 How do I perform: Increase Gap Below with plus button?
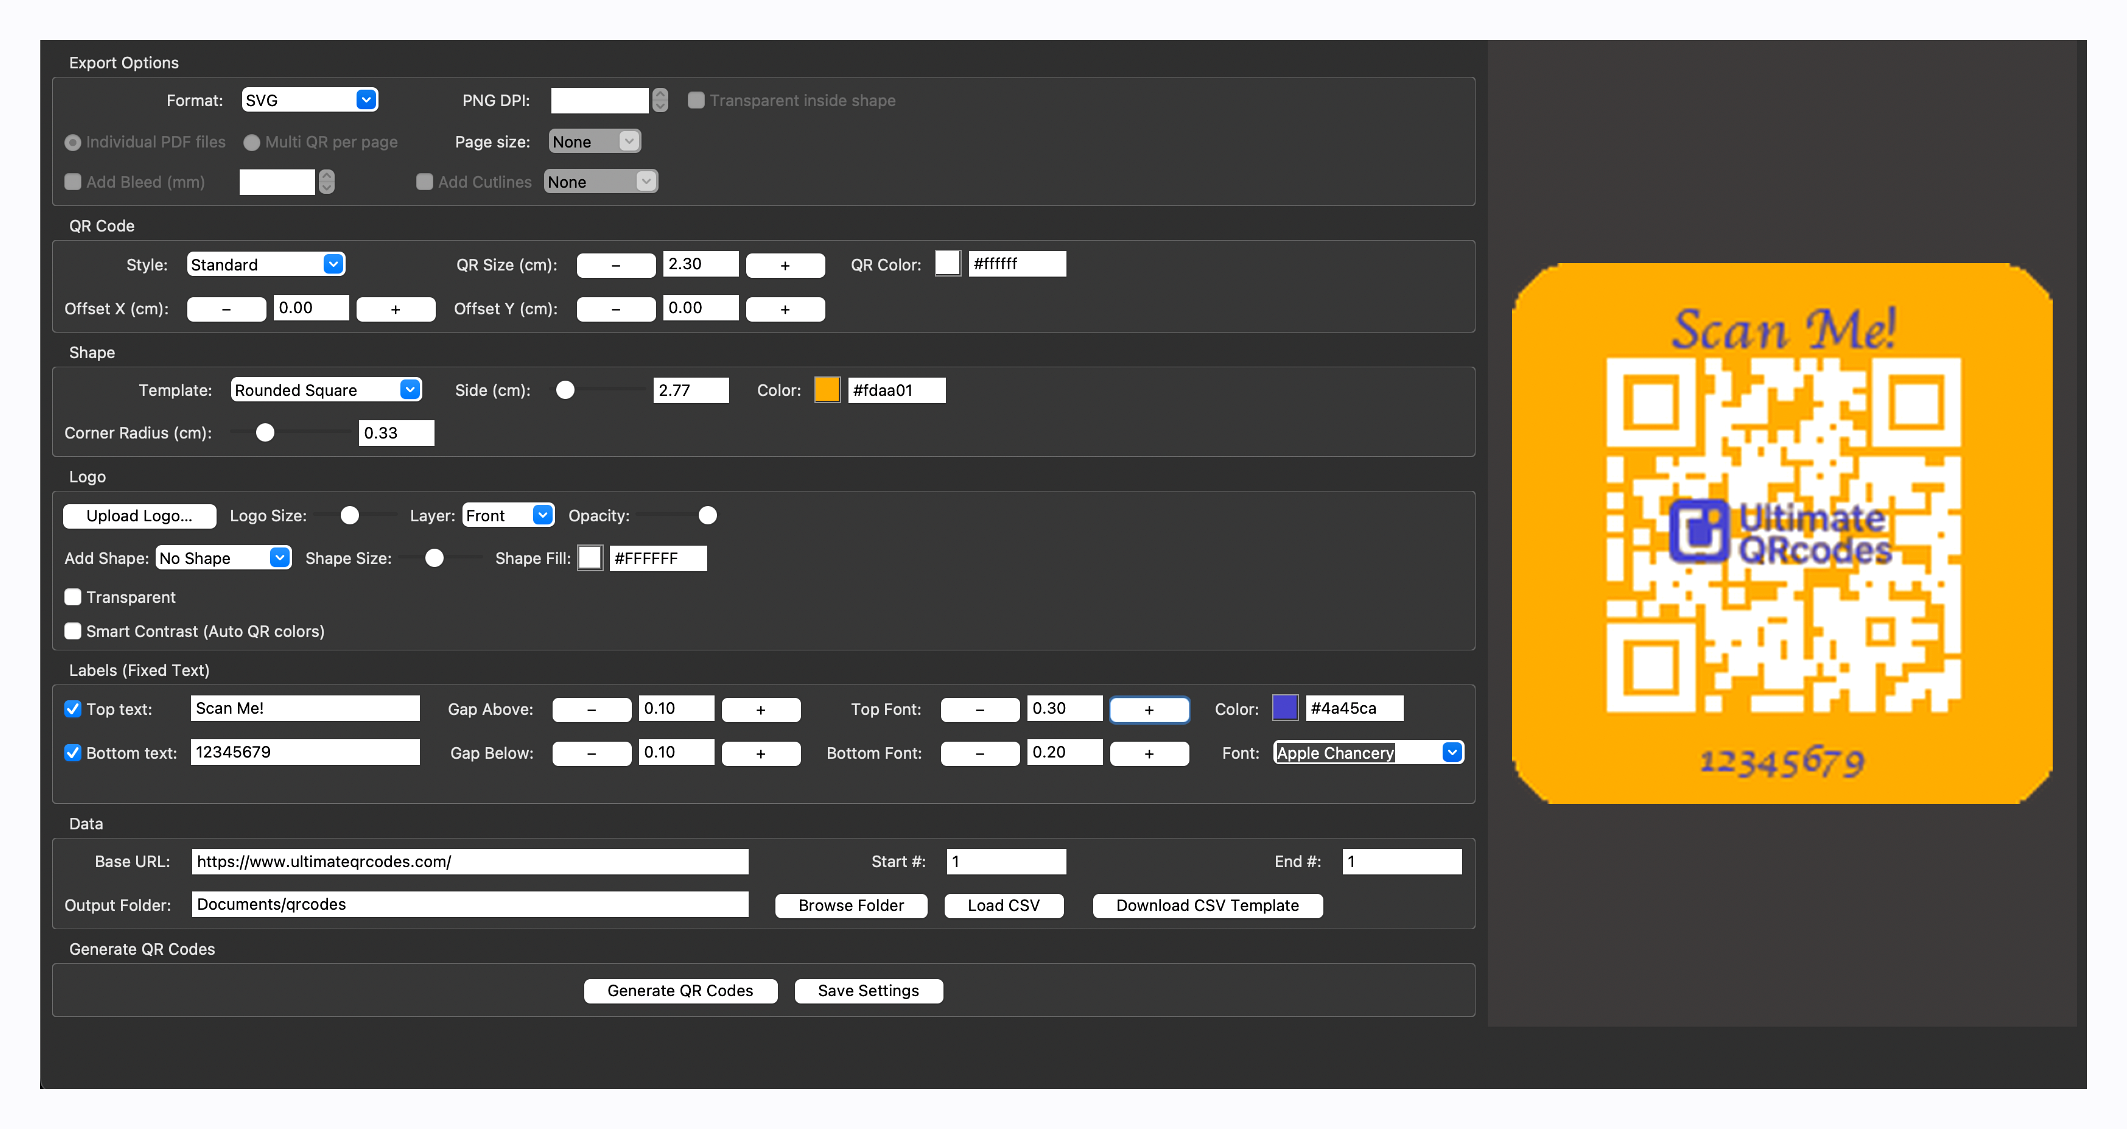(760, 754)
